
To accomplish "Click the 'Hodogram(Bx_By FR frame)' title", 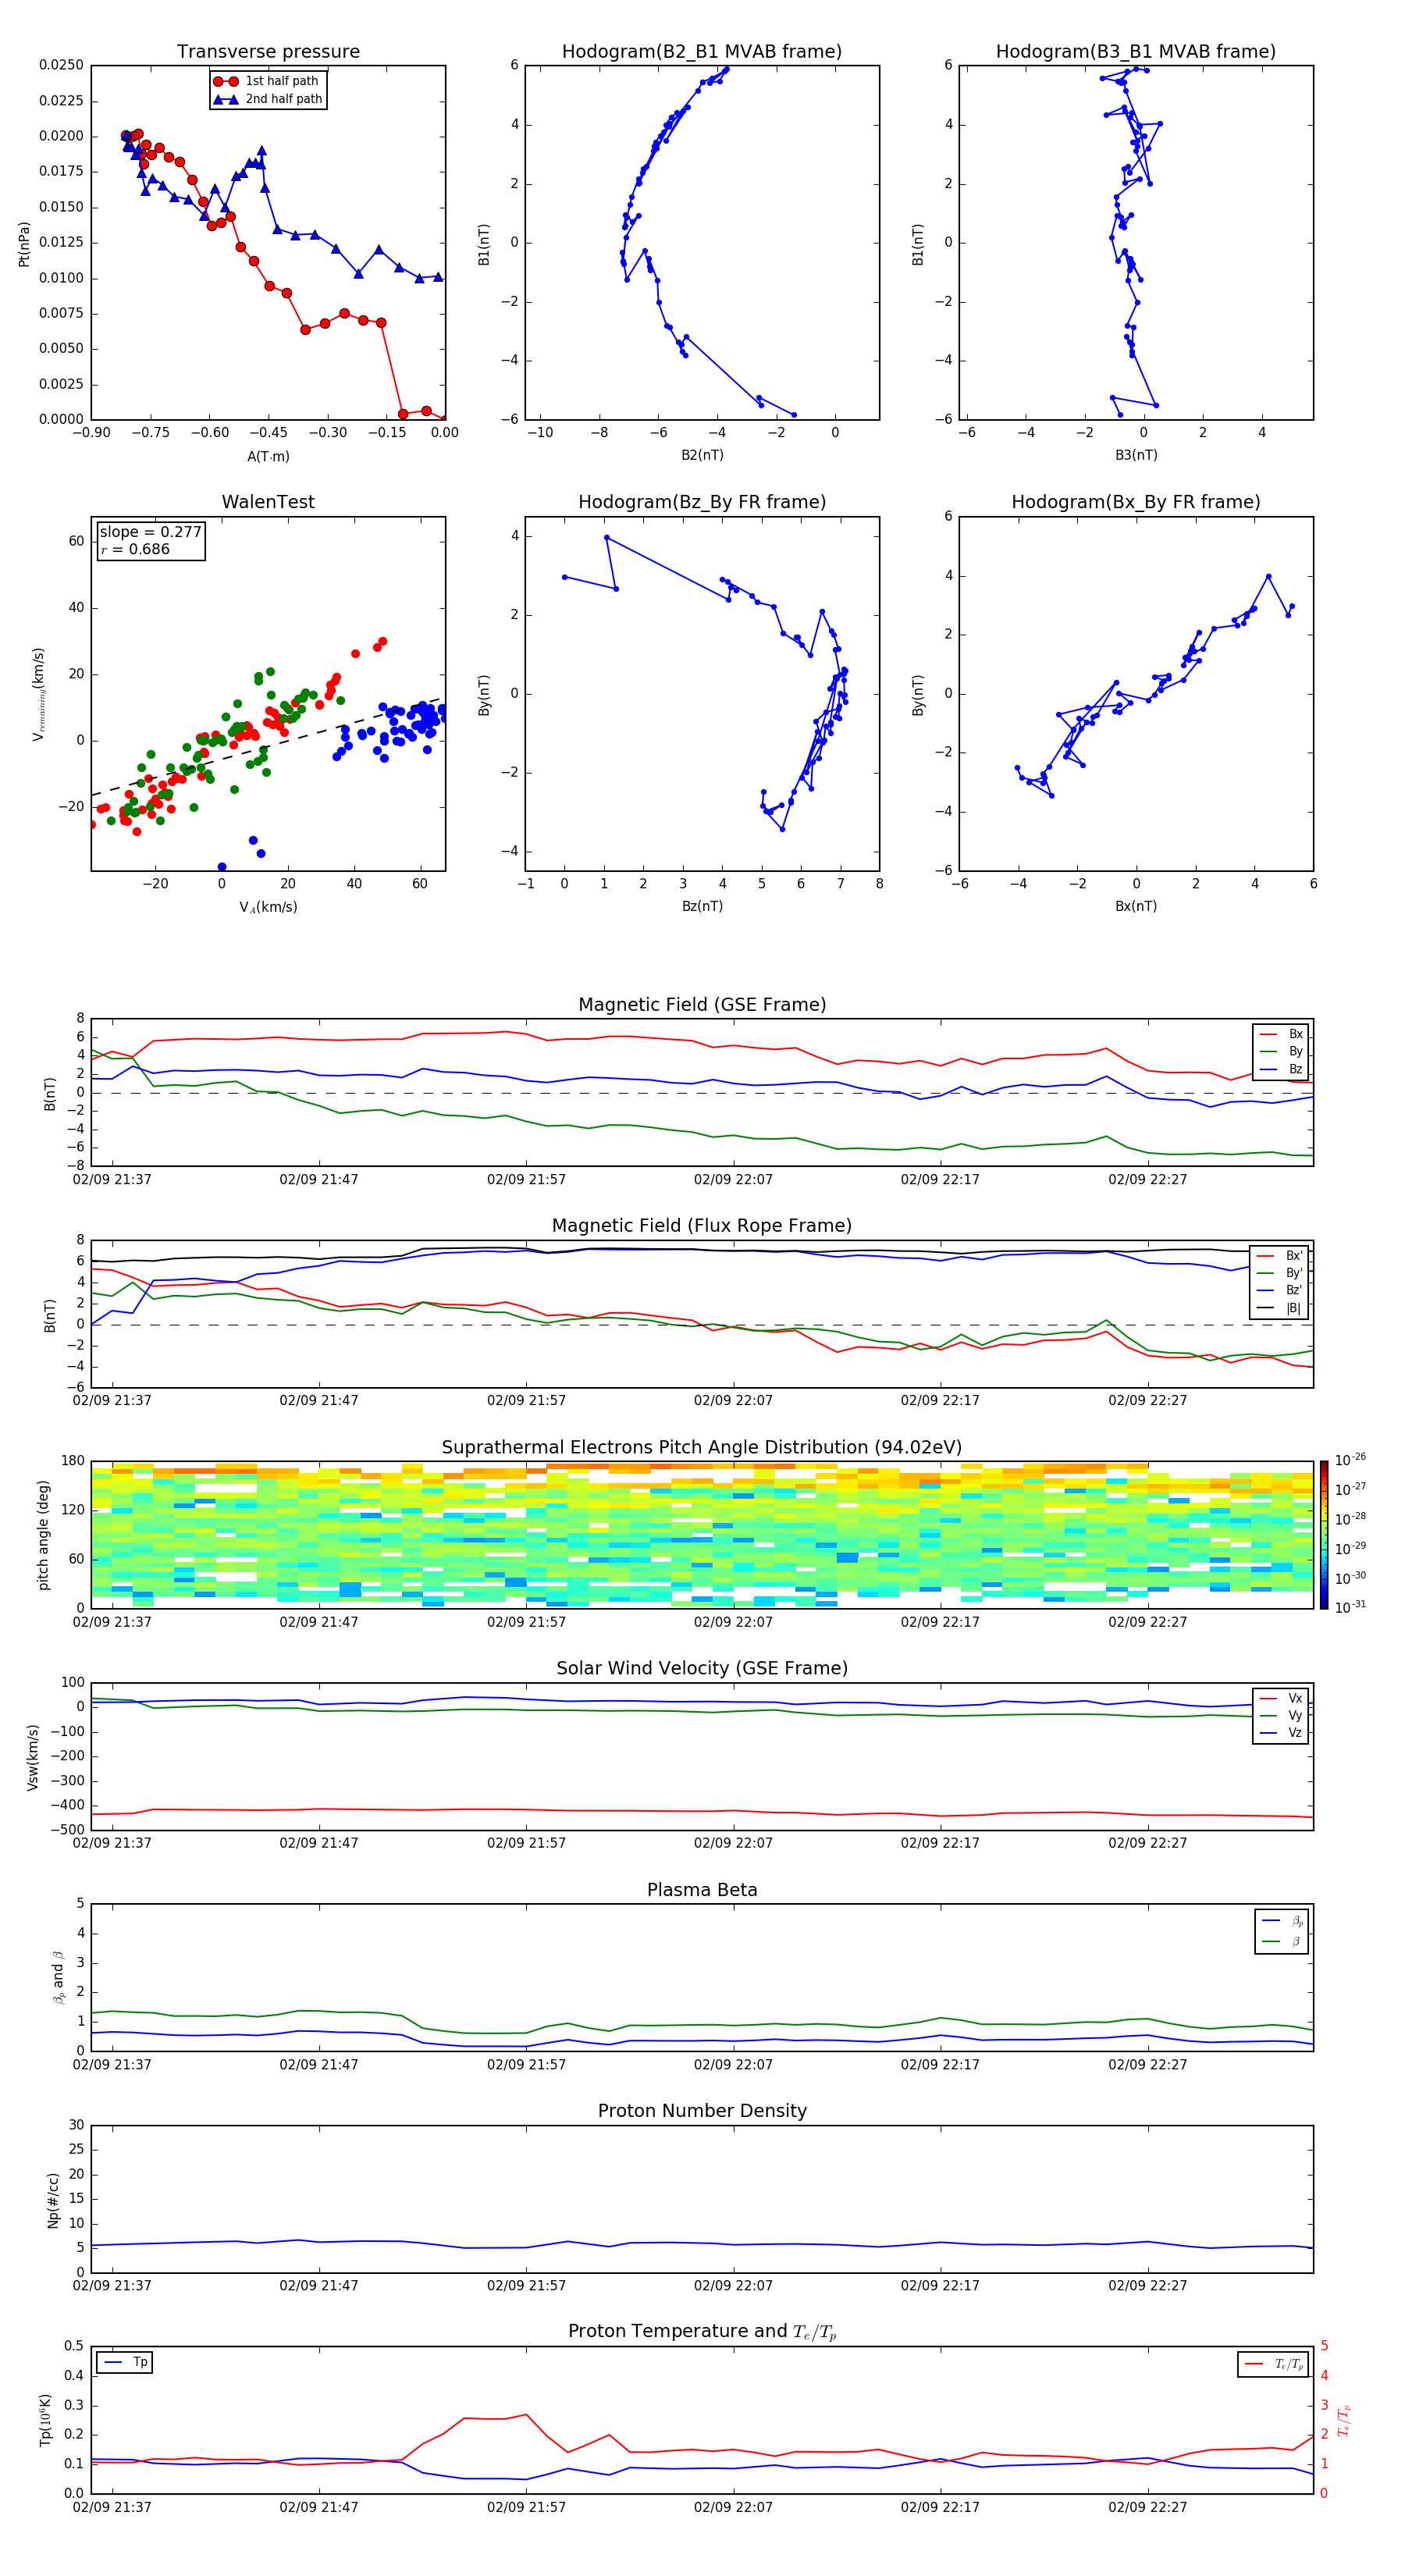I will 1136,502.
